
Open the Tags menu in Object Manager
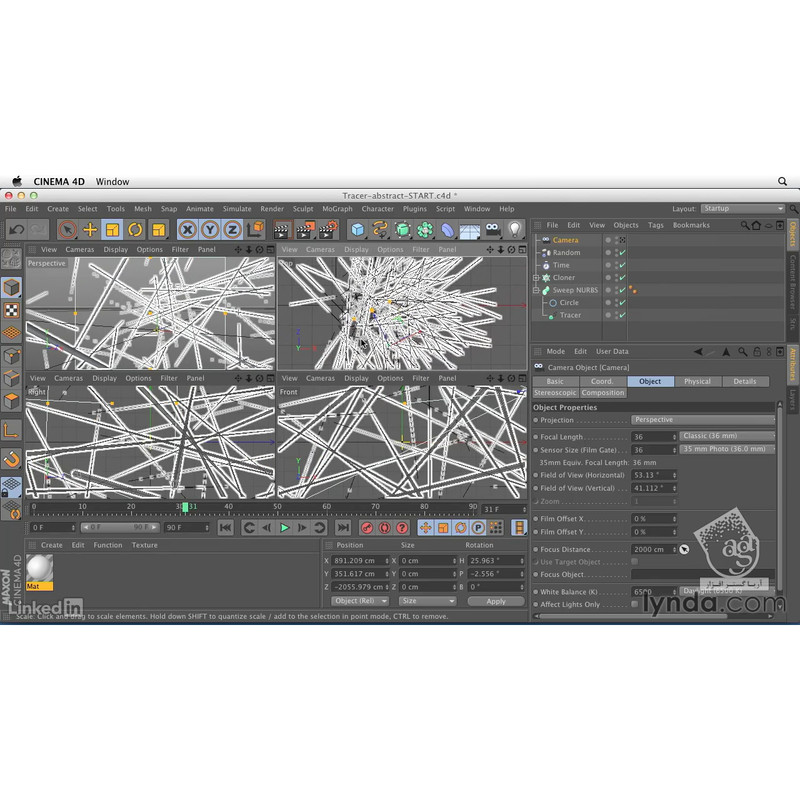coord(656,225)
